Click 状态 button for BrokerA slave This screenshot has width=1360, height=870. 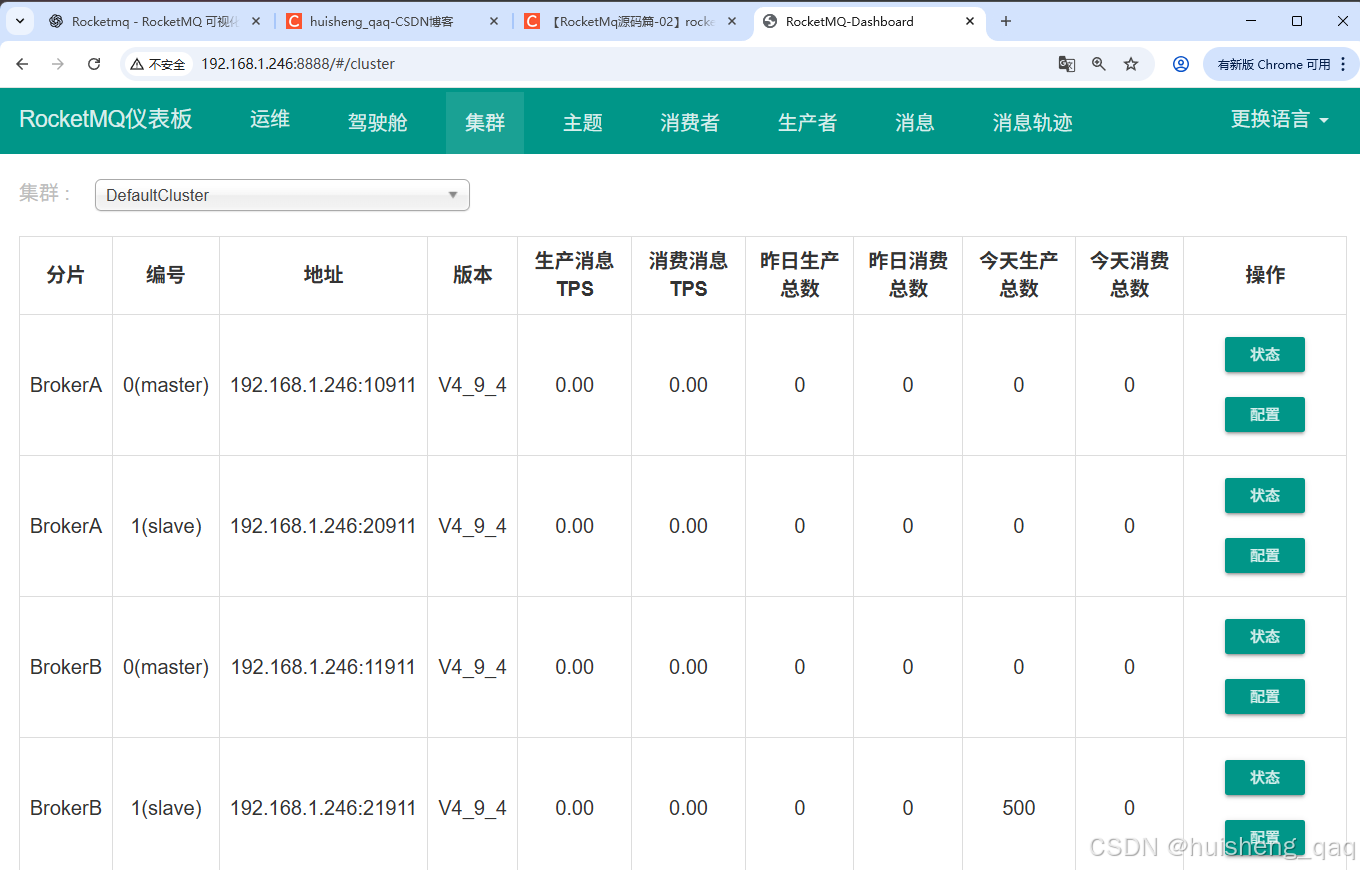point(1265,496)
